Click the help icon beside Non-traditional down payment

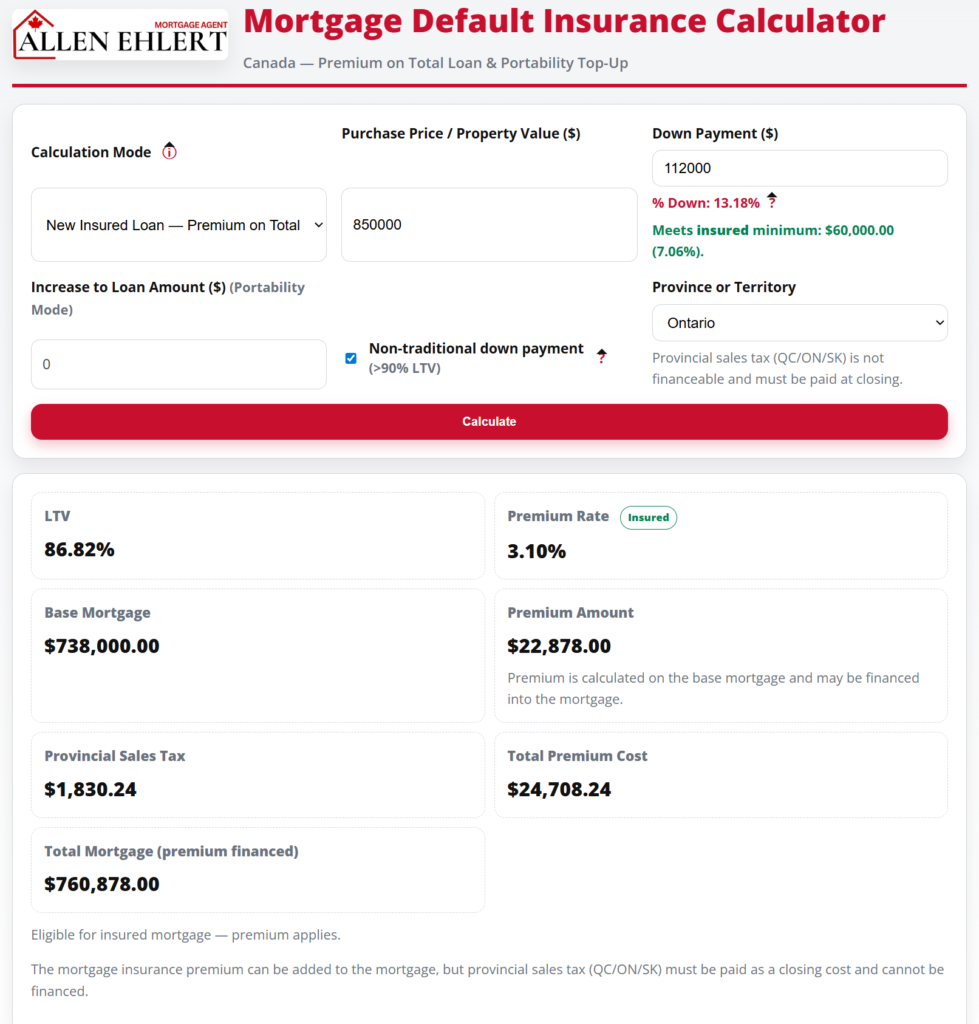tap(601, 356)
